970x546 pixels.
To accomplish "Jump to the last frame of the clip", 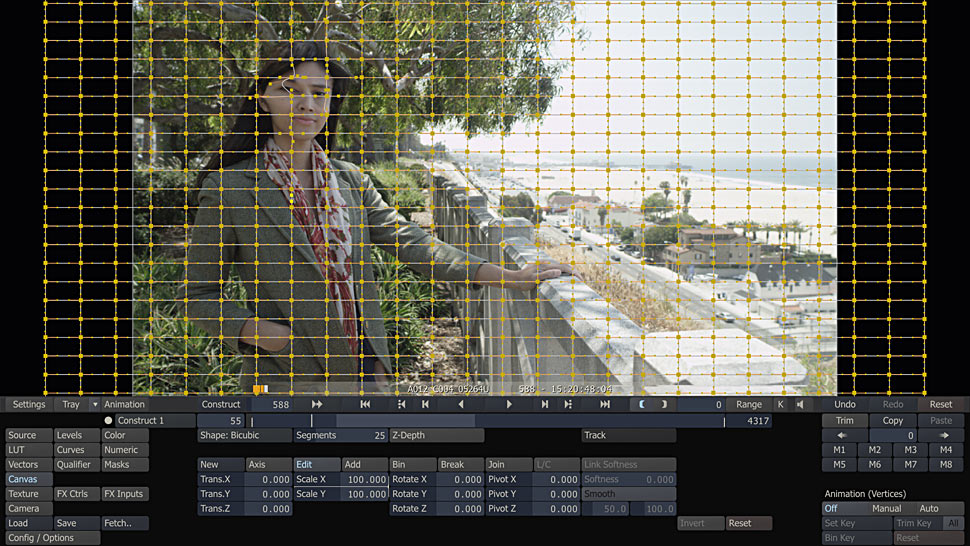I will (x=605, y=405).
